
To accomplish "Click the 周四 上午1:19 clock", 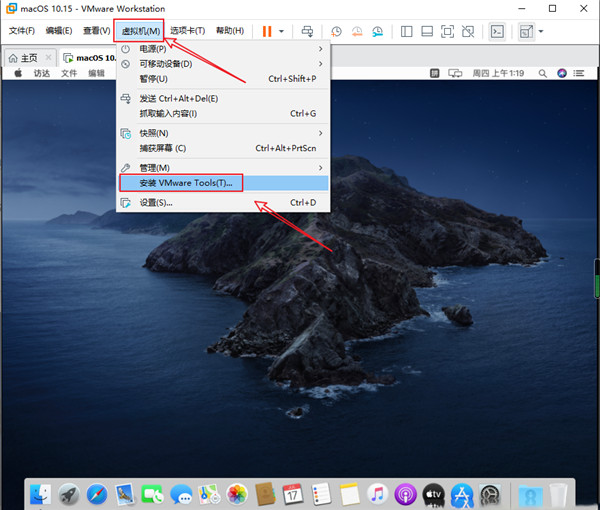I will click(498, 73).
